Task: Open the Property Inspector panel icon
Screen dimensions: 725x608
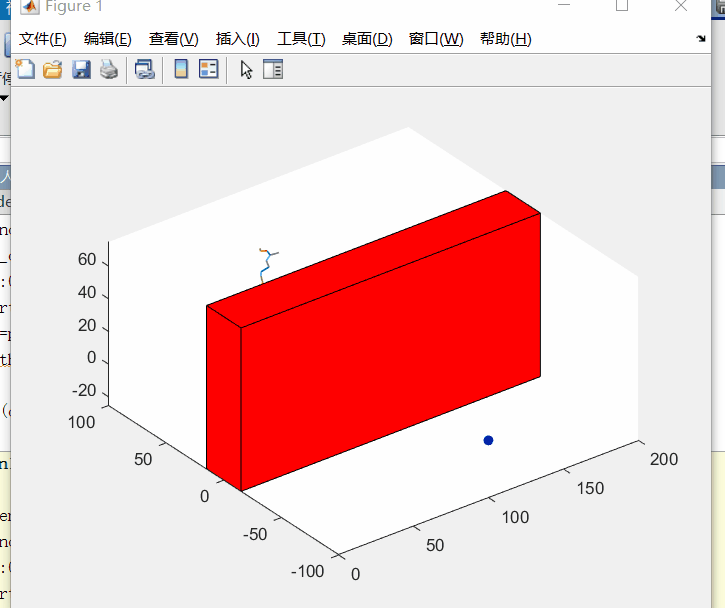Action: click(273, 70)
